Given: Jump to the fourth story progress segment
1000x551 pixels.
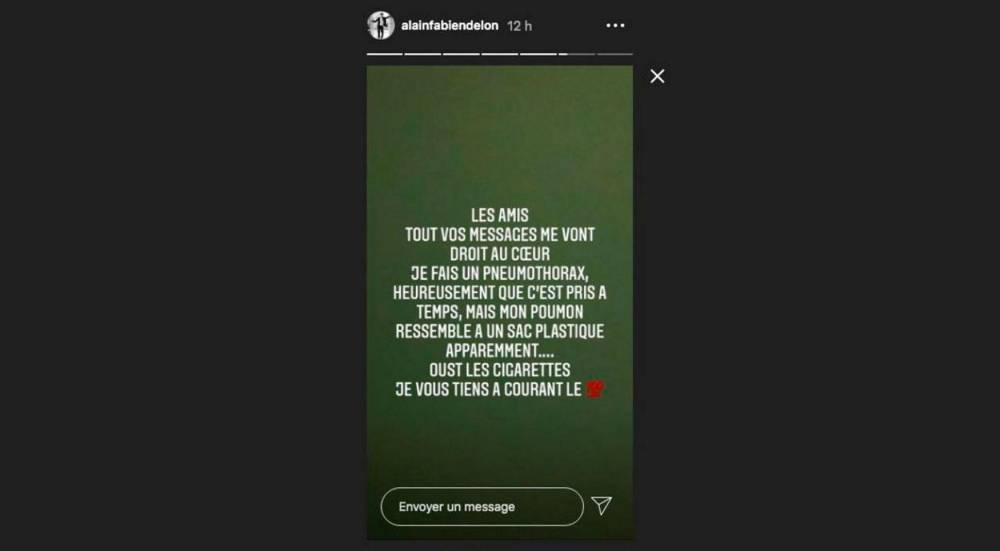Looking at the screenshot, I should [x=499, y=54].
